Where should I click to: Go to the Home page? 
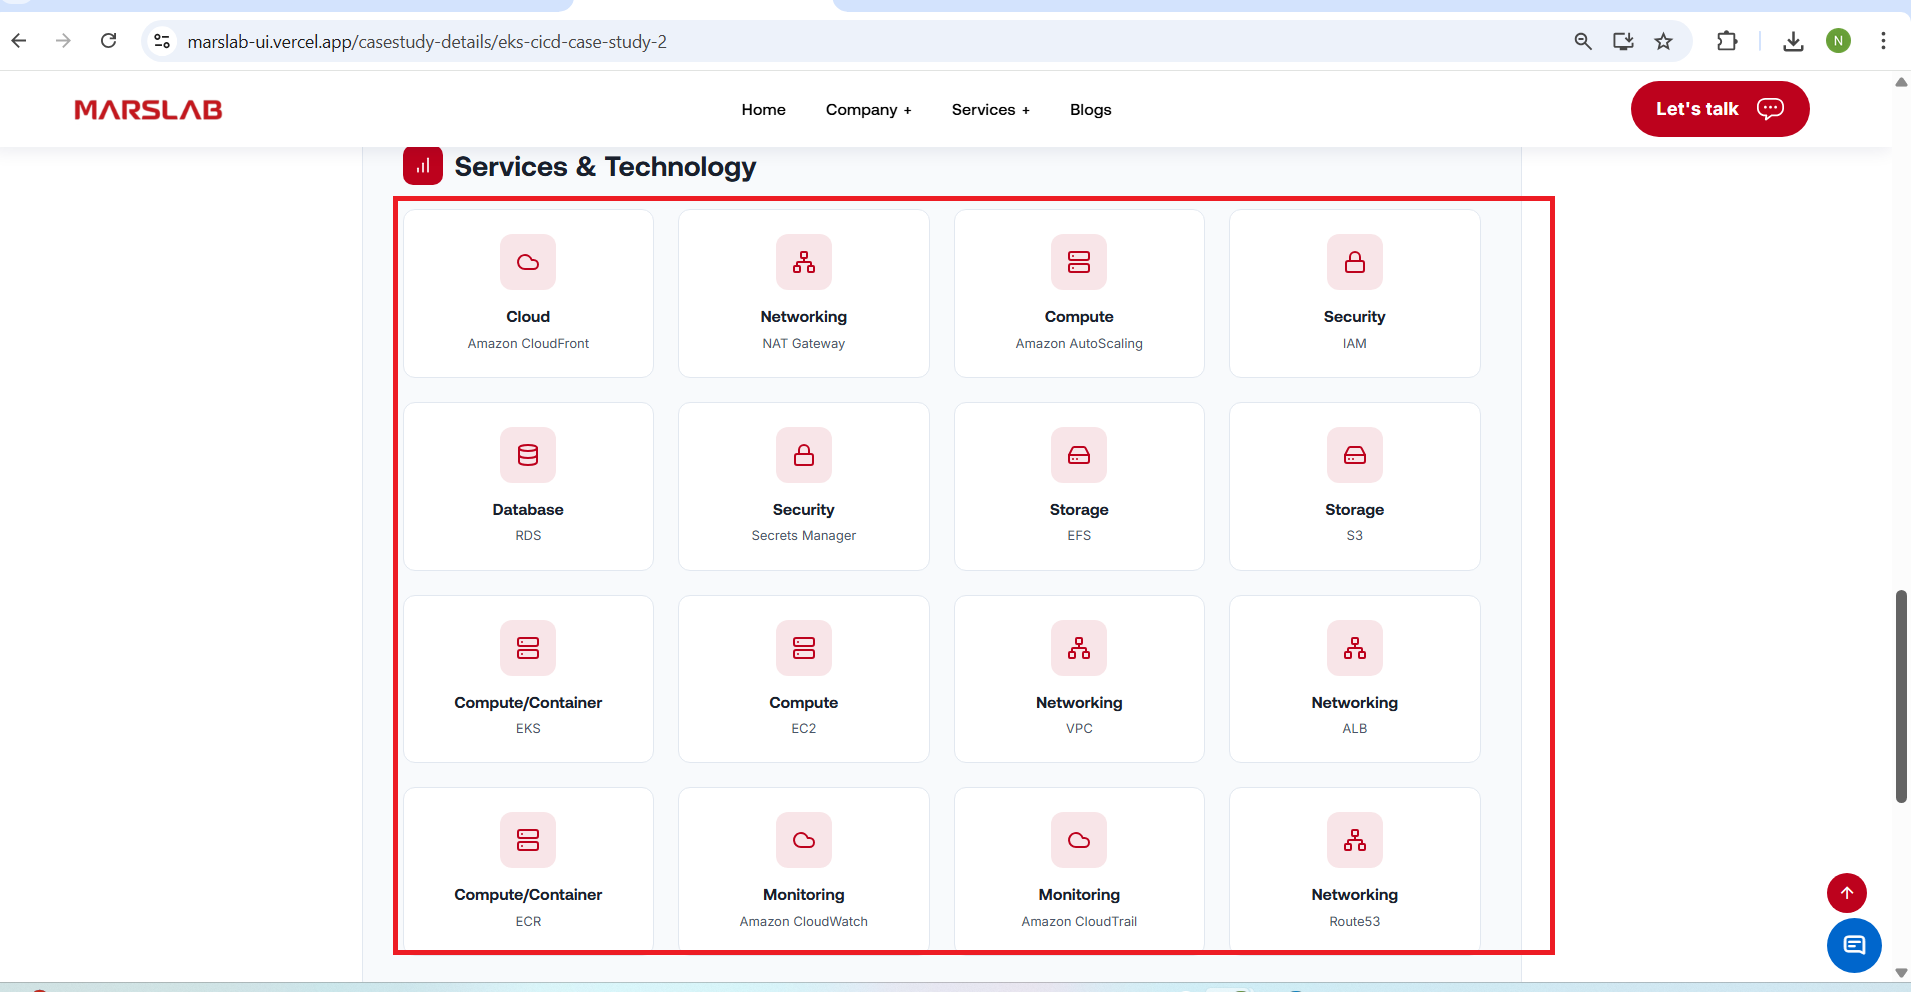tap(763, 110)
